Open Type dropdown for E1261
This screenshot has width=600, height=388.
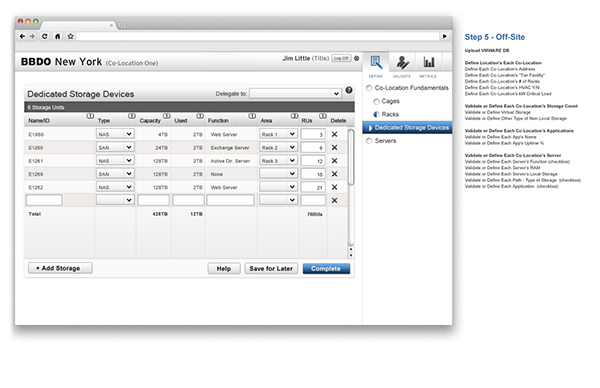115,161
